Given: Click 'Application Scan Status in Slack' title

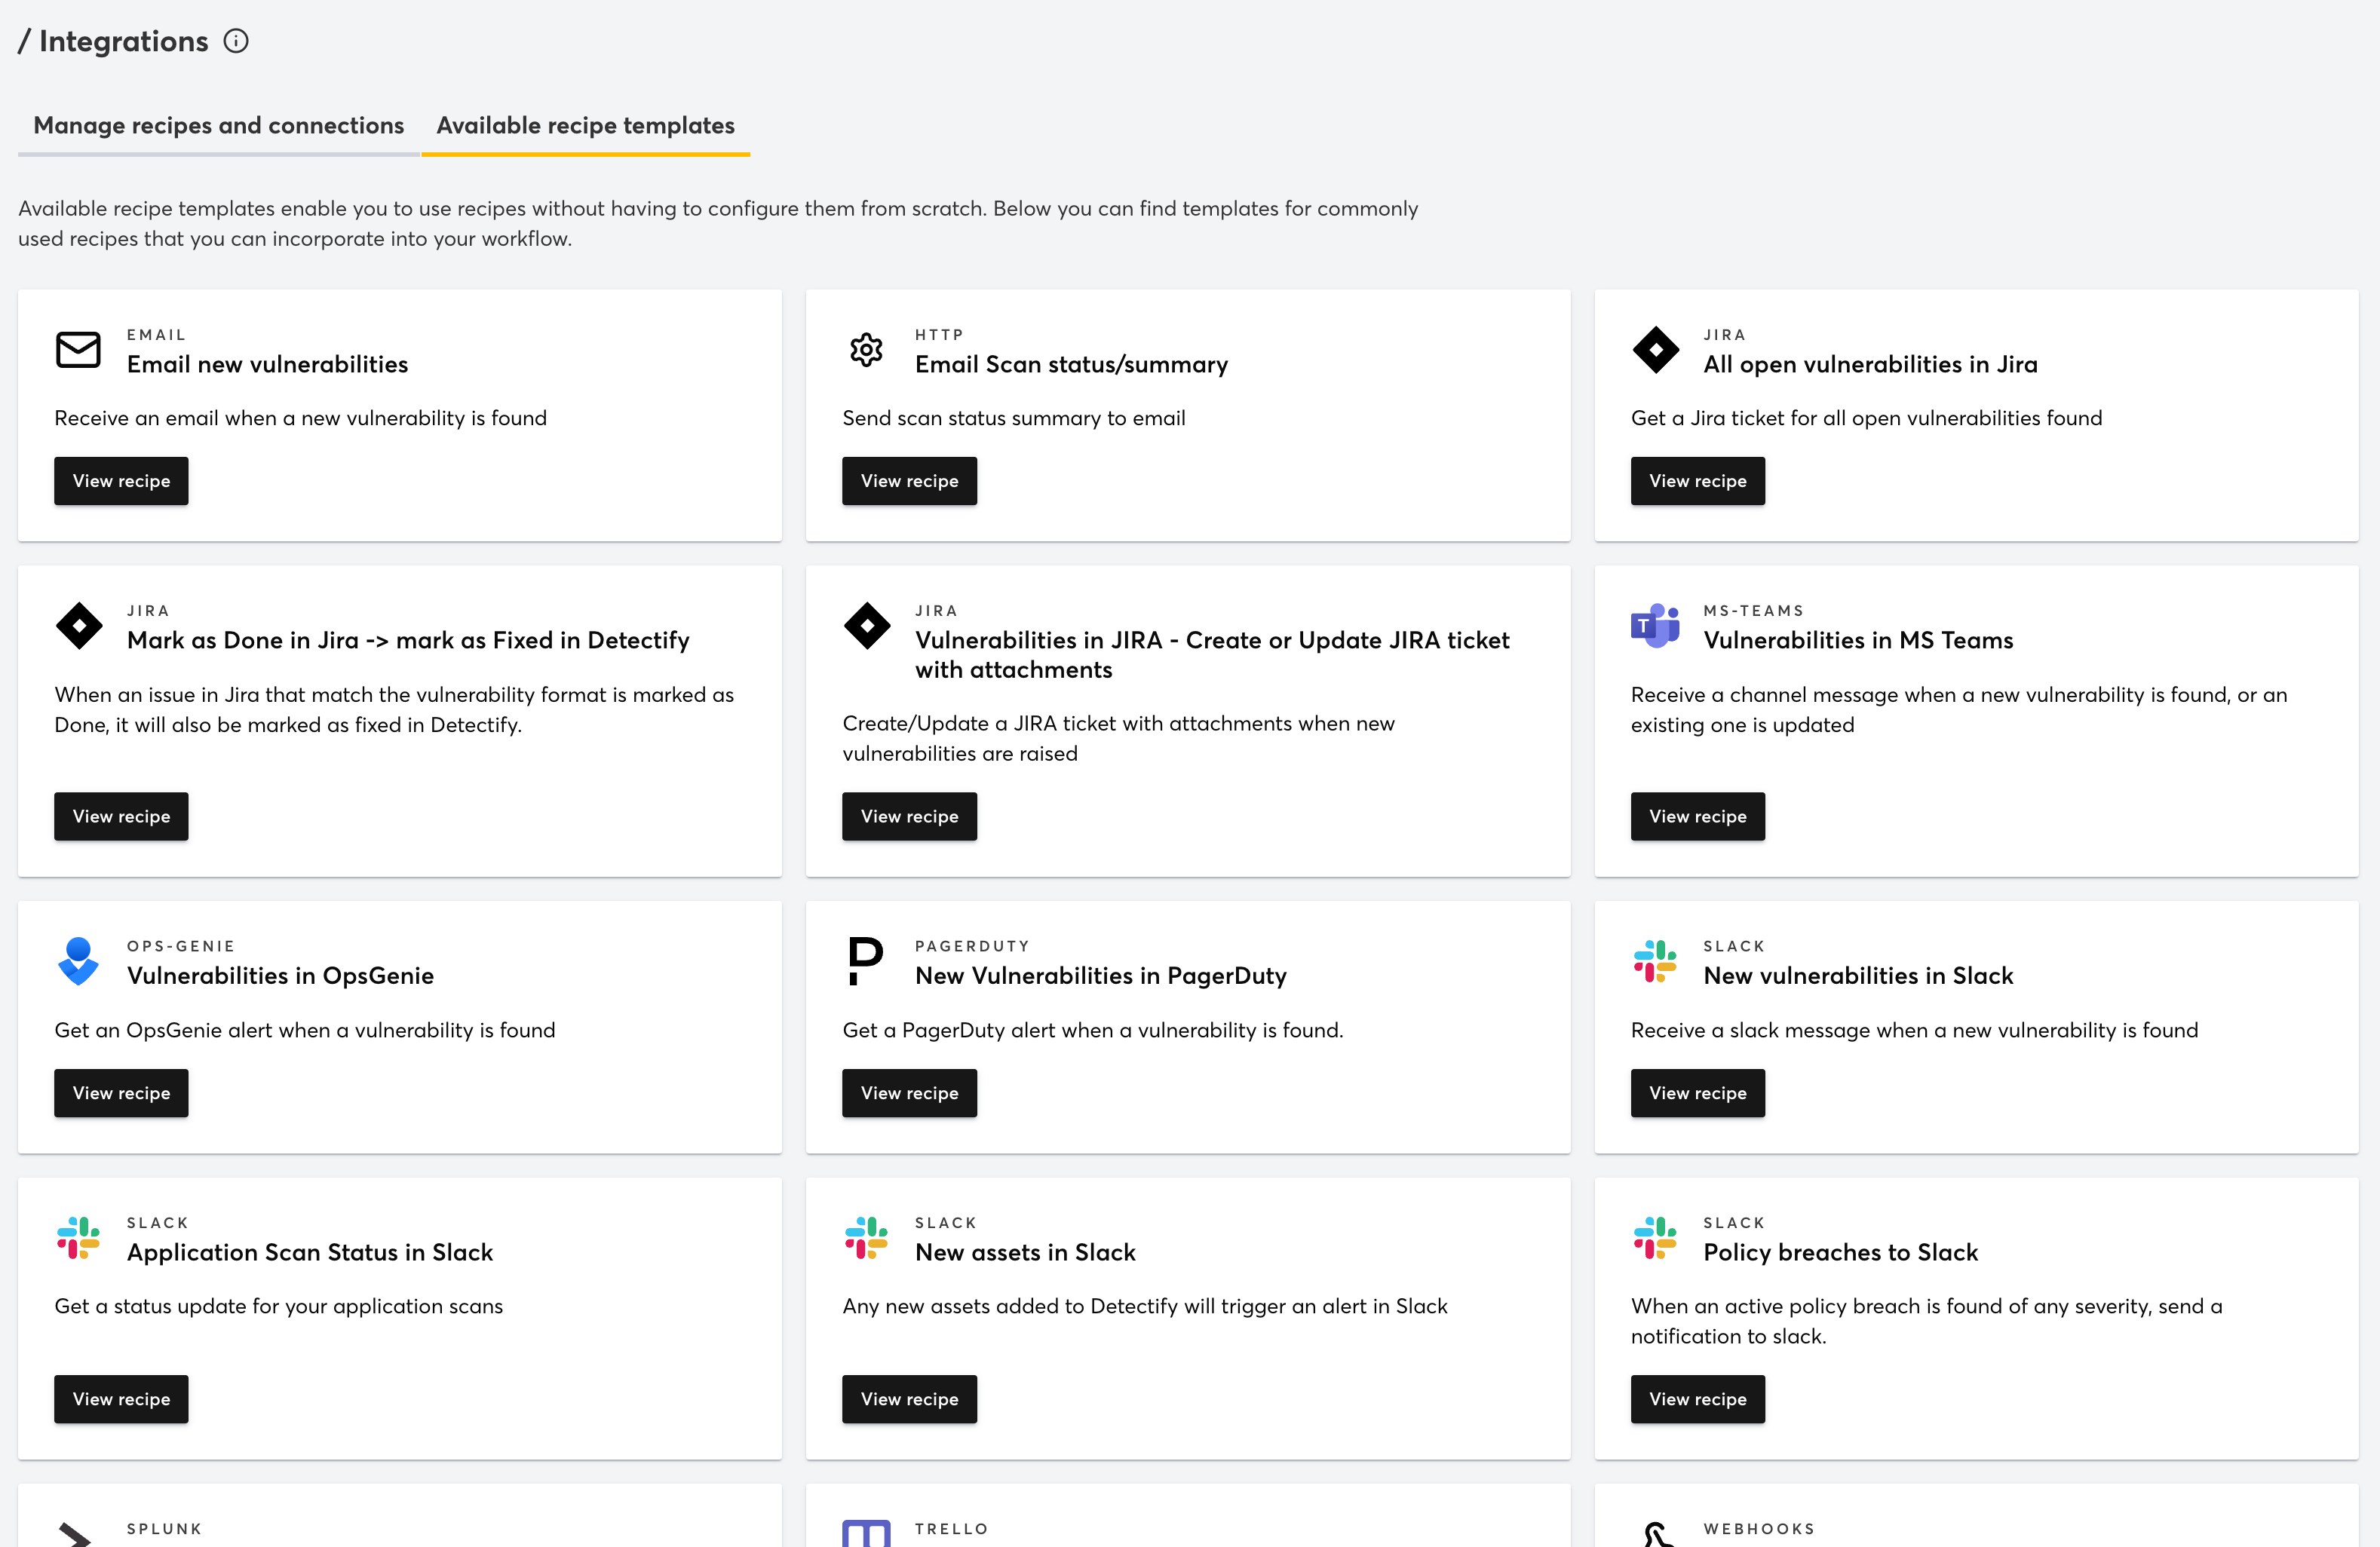Looking at the screenshot, I should point(310,1252).
